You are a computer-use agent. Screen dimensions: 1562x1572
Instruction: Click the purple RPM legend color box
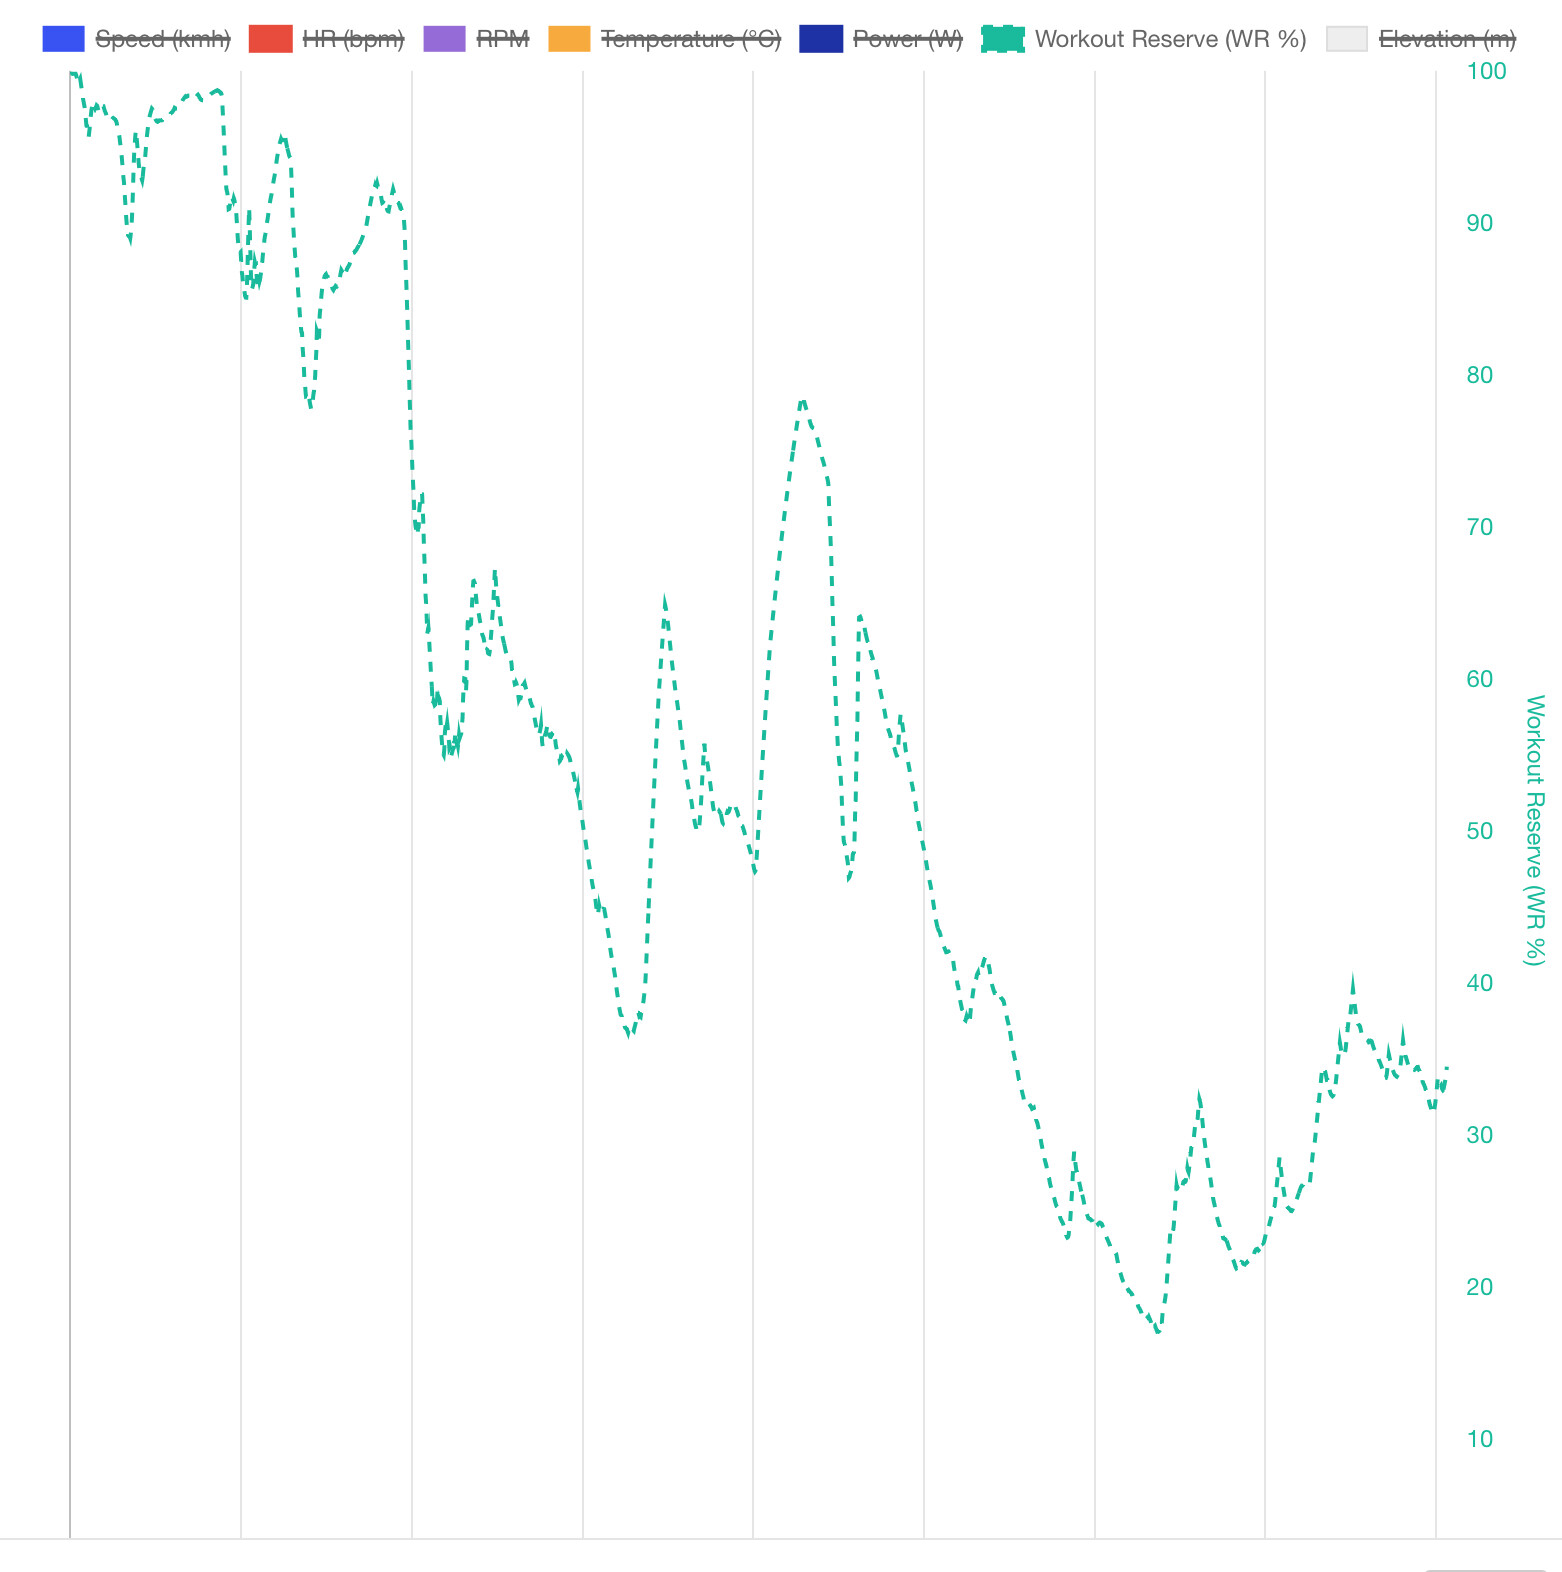click(444, 39)
